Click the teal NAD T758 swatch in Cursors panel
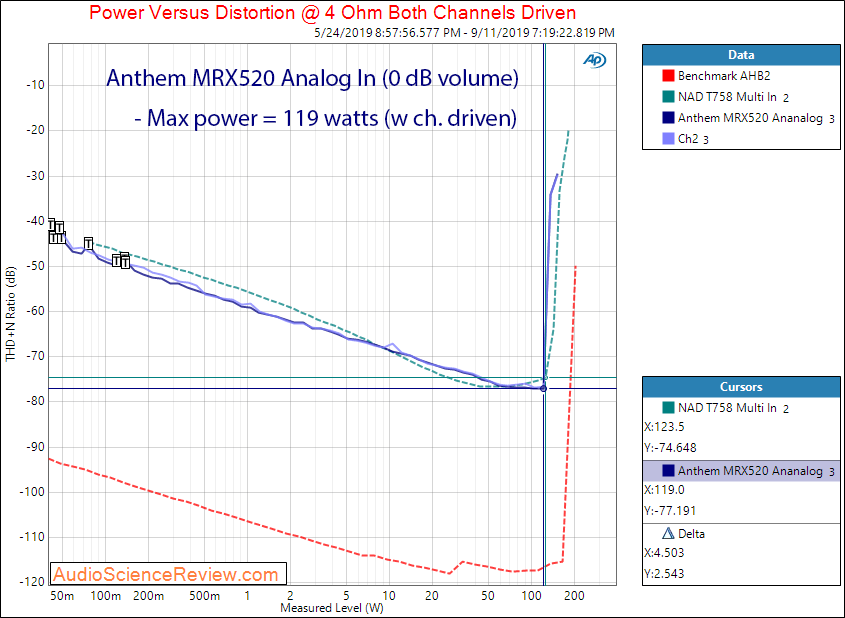845x618 pixels. coord(668,408)
